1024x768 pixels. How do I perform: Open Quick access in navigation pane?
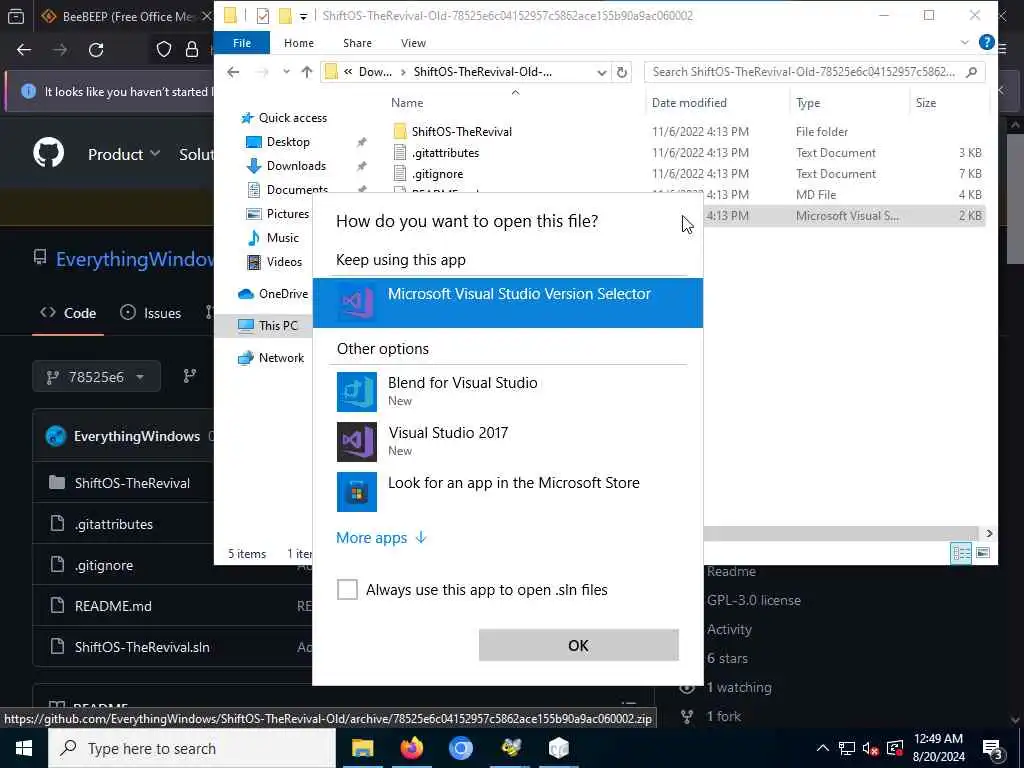coord(292,118)
